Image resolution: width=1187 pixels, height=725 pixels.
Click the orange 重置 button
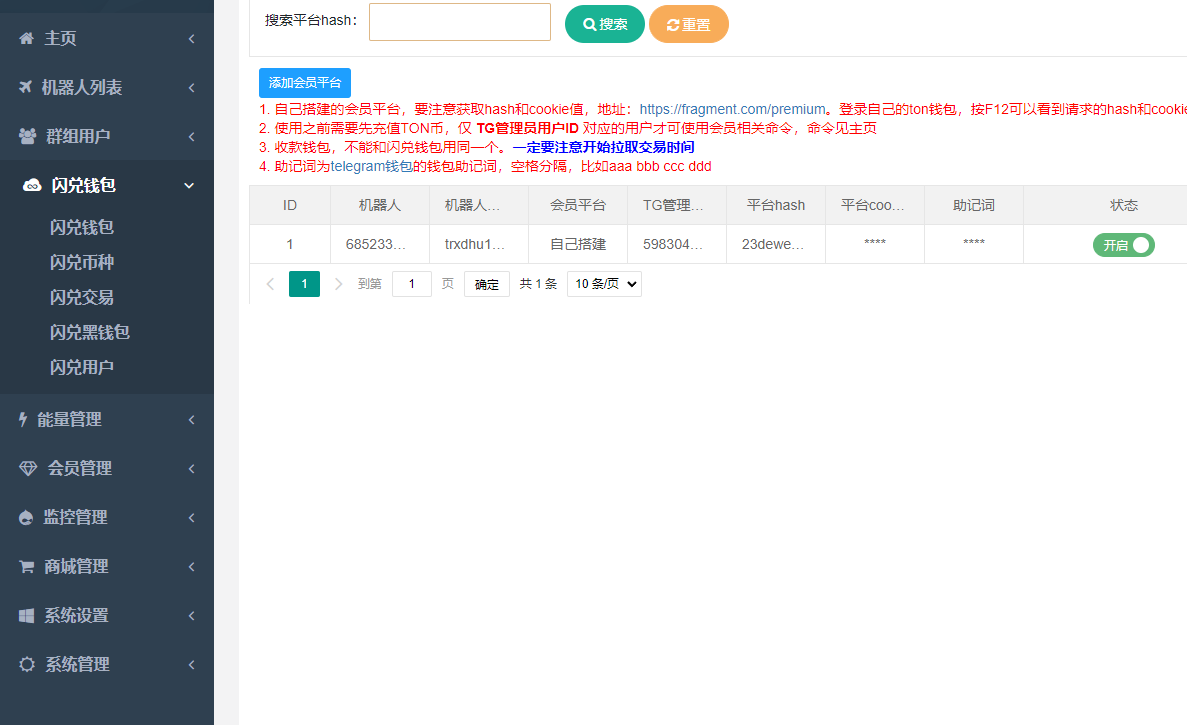point(689,24)
